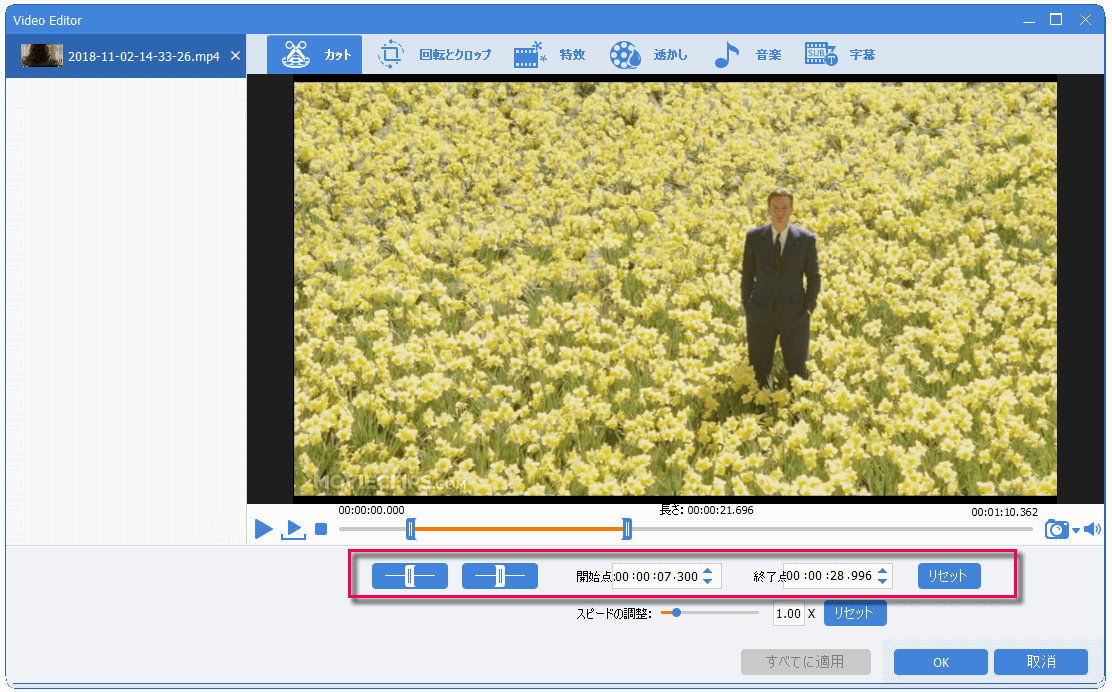Open the 特效 effects tab
Viewport: 1112px width, 692px height.
pos(550,55)
